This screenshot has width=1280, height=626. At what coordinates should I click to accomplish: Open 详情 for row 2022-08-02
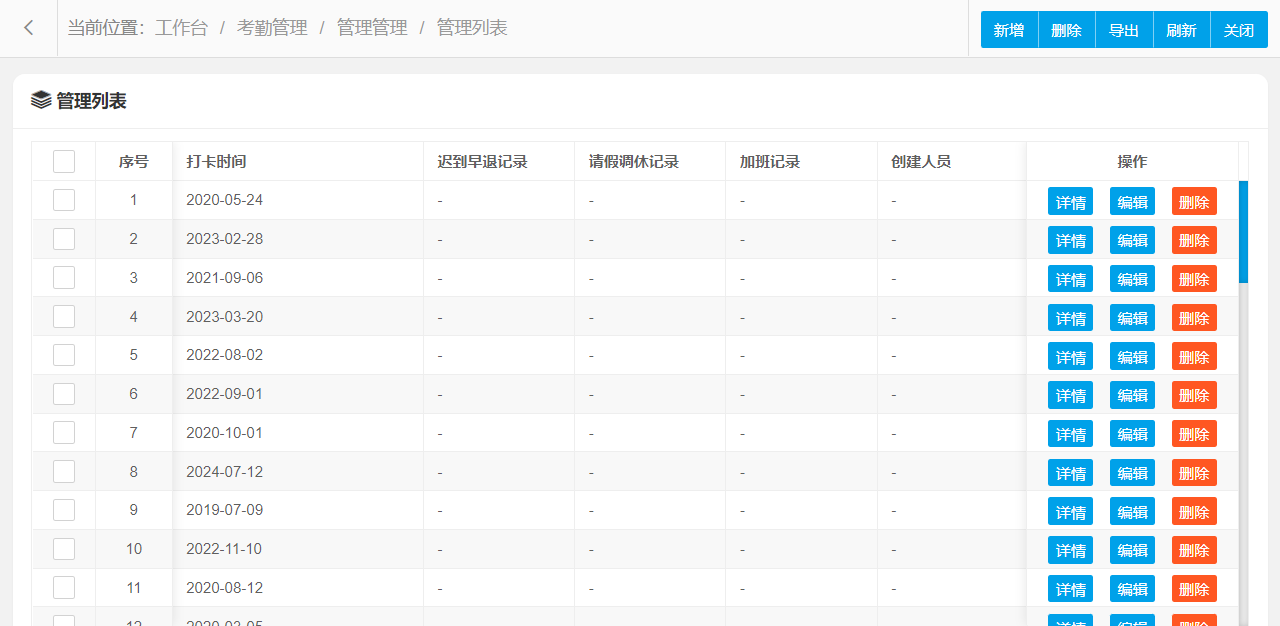1070,356
